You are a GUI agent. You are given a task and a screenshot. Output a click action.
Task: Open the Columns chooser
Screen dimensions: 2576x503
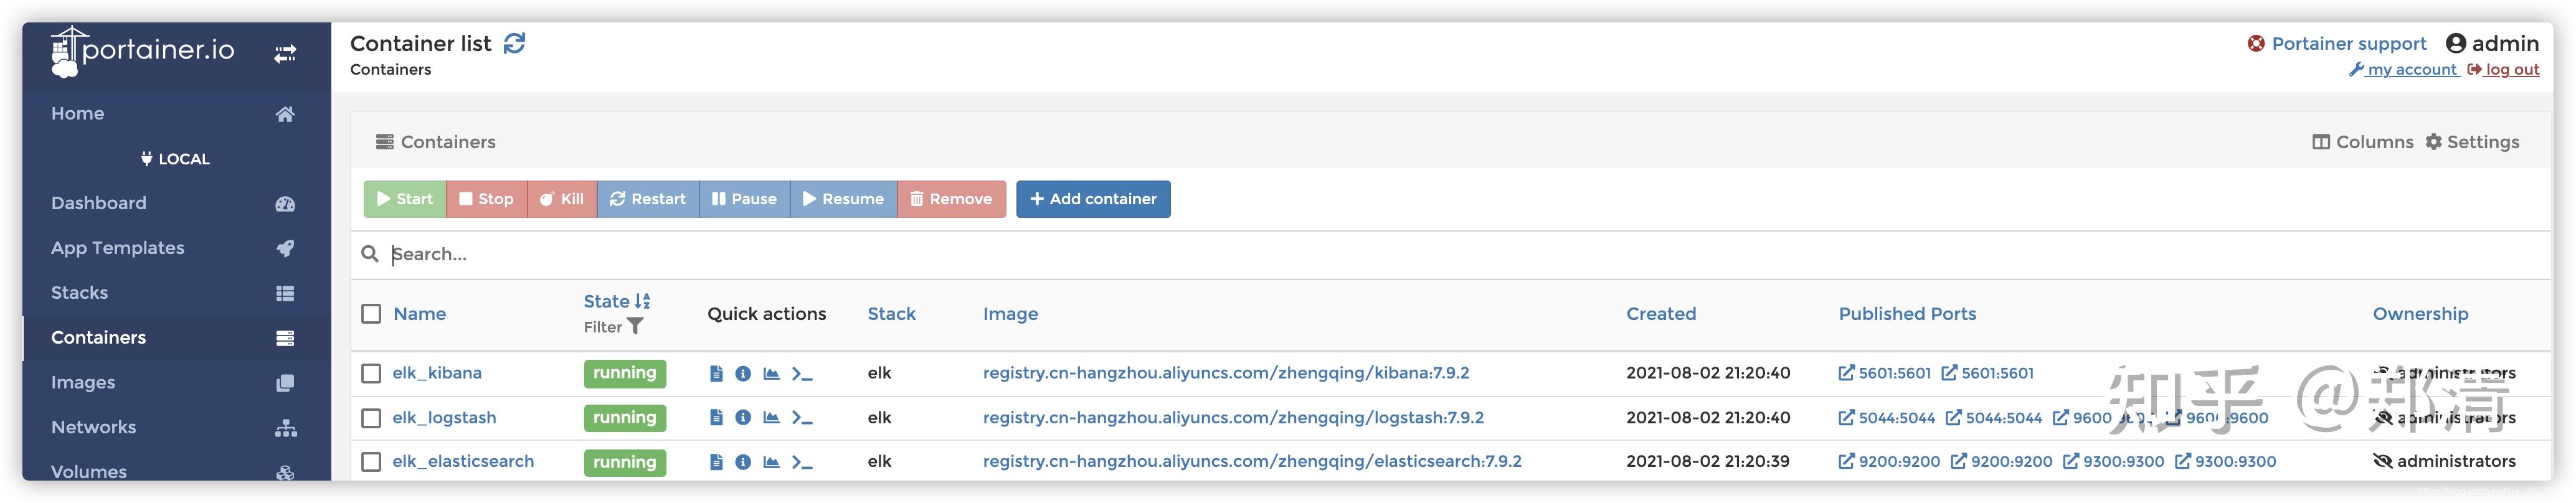(x=2362, y=142)
